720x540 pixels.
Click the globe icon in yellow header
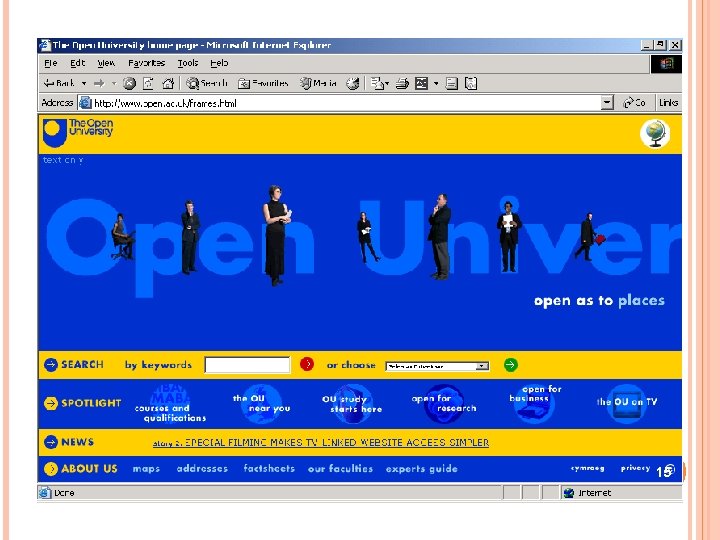(655, 134)
